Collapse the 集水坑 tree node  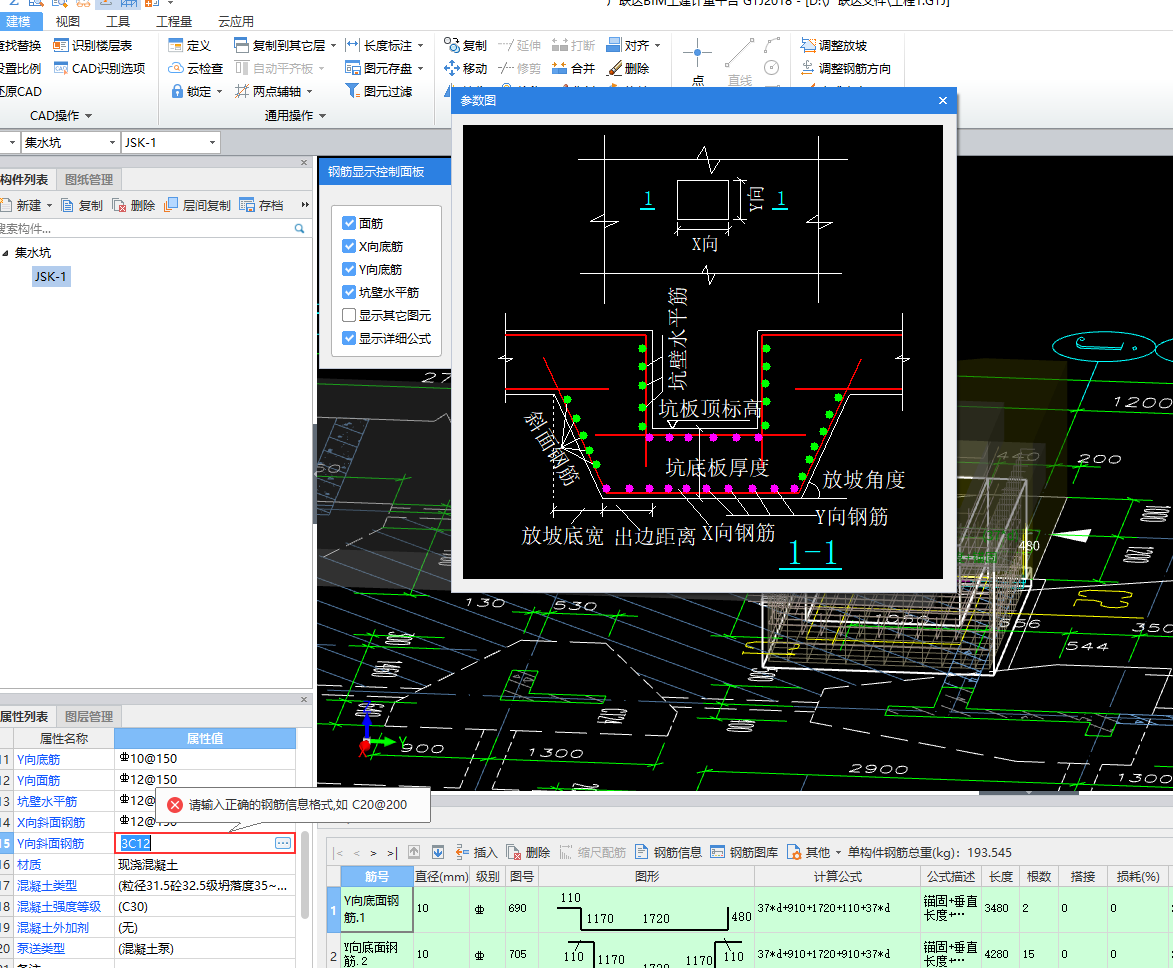pos(5,253)
